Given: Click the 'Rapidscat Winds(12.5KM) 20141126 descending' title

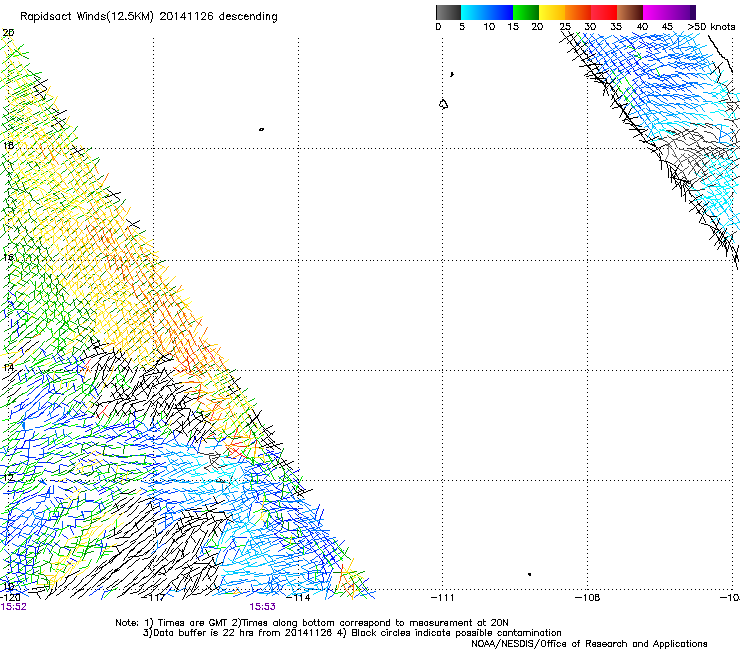Looking at the screenshot, I should (x=149, y=16).
